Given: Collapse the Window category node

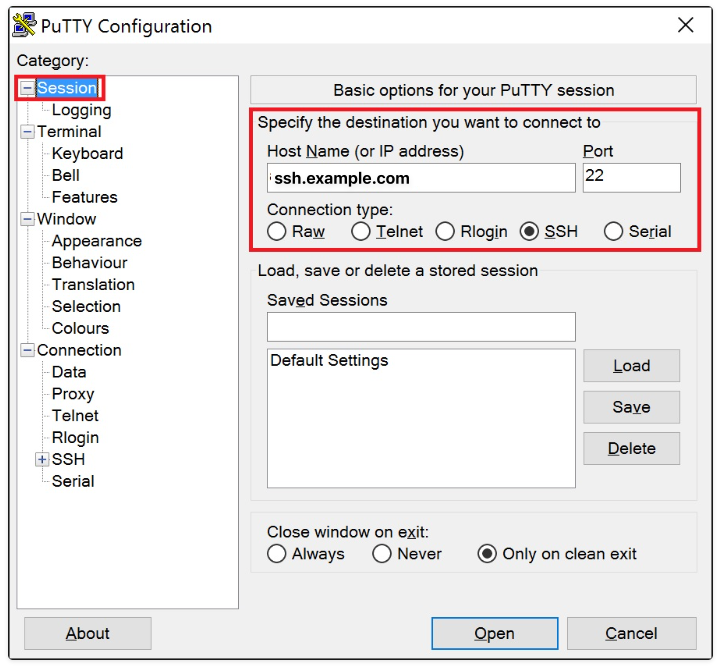Looking at the screenshot, I should (27, 220).
